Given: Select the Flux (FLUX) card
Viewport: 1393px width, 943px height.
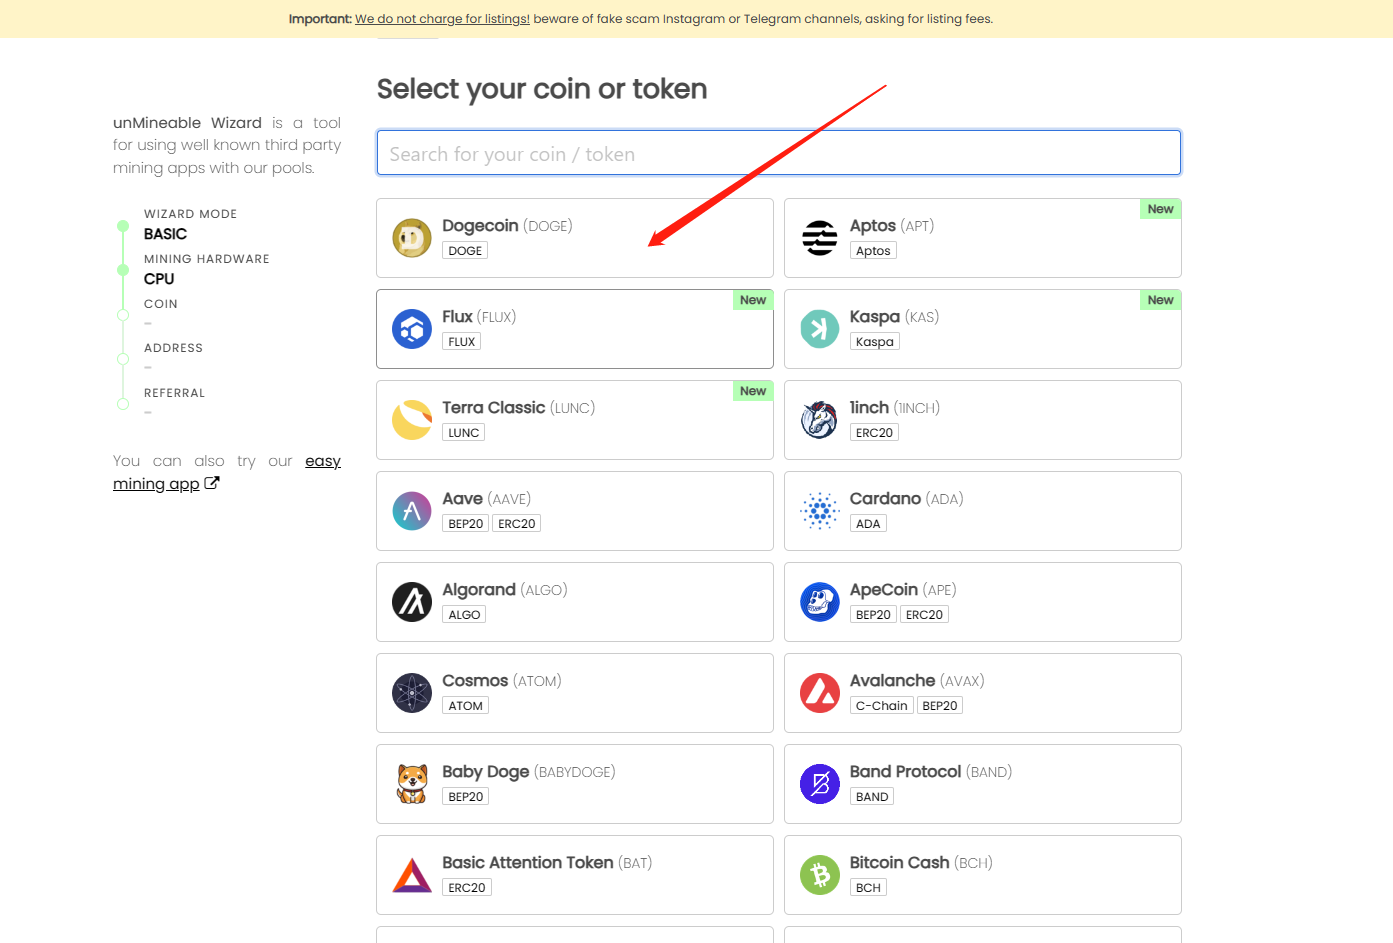Looking at the screenshot, I should point(575,329).
